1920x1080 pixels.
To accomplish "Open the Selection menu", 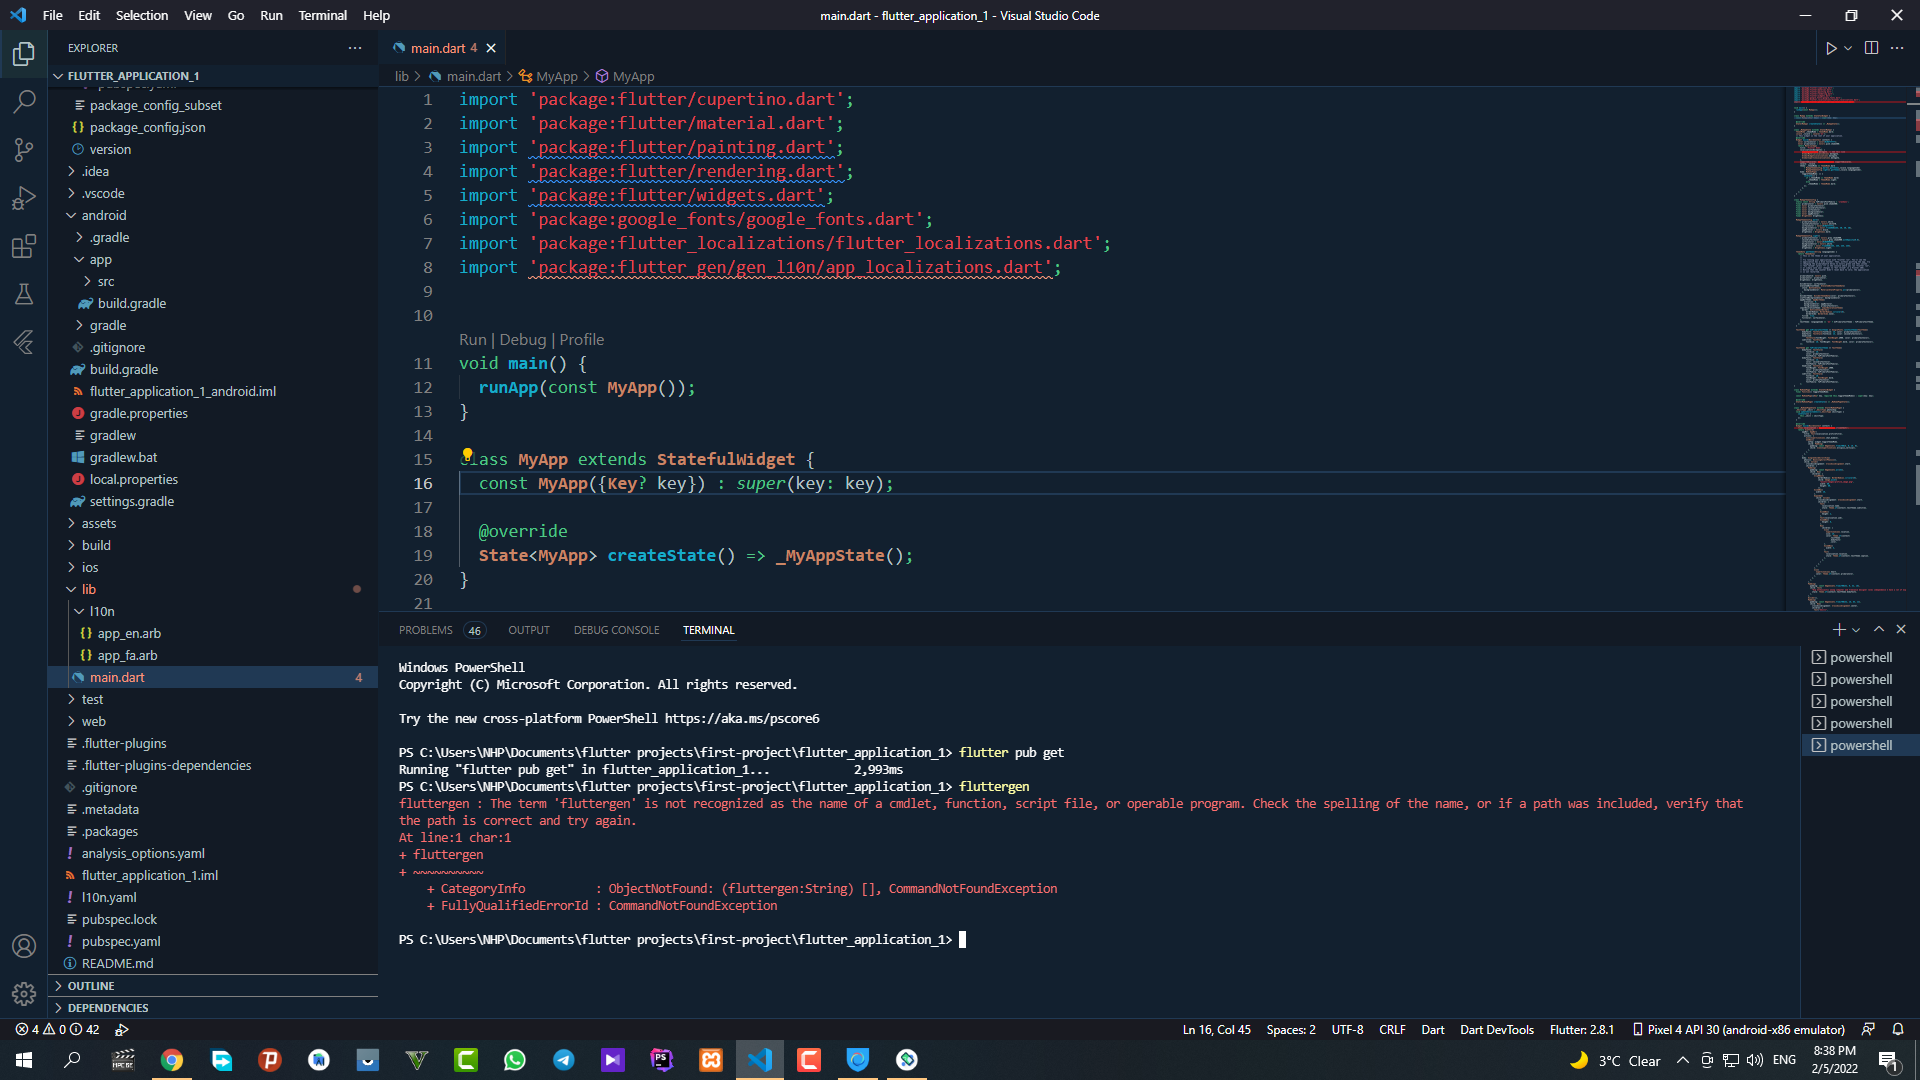I will tap(142, 15).
